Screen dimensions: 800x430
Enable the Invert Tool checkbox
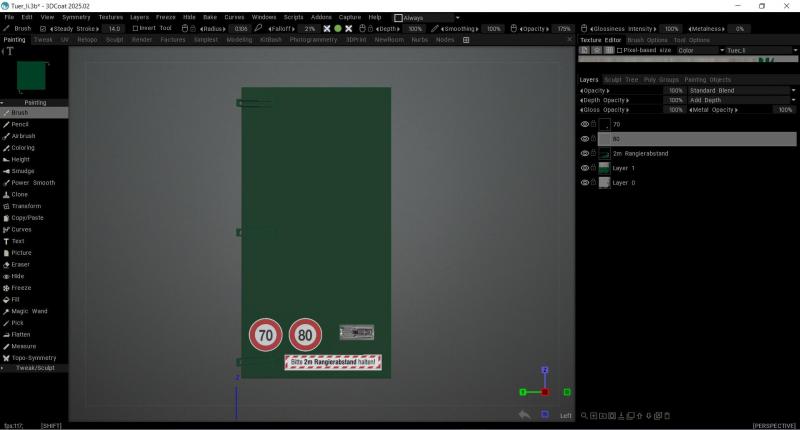click(x=137, y=28)
